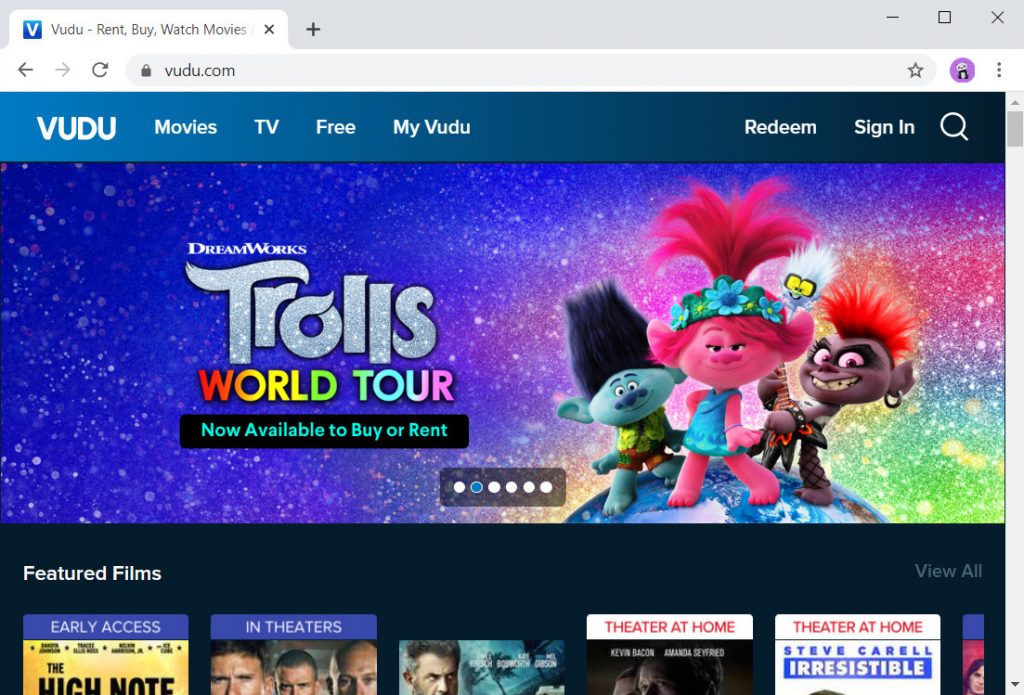The width and height of the screenshot is (1024, 695).
Task: Bookmark this page with star icon
Action: pos(915,70)
